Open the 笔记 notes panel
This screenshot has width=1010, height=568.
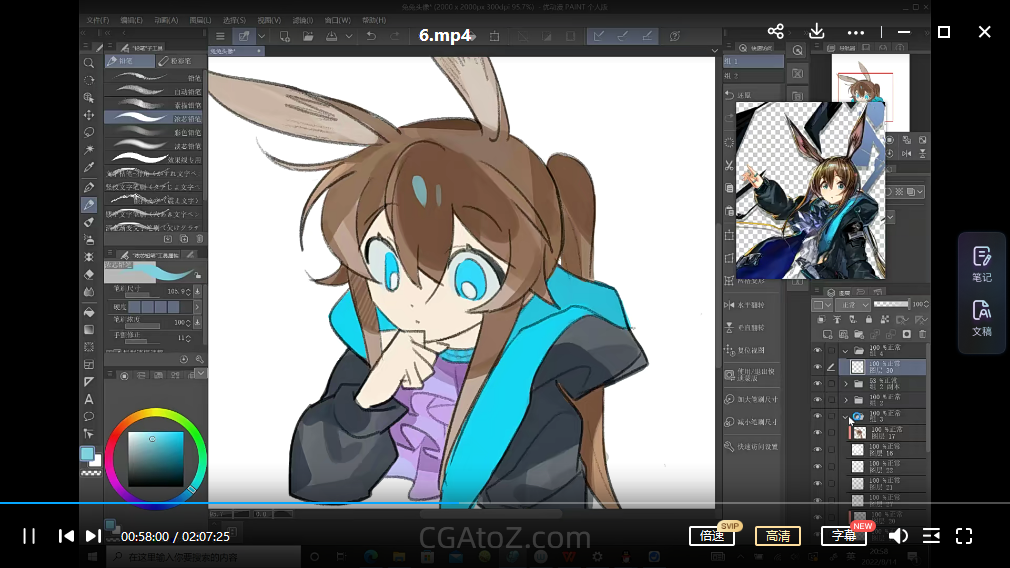(x=981, y=264)
